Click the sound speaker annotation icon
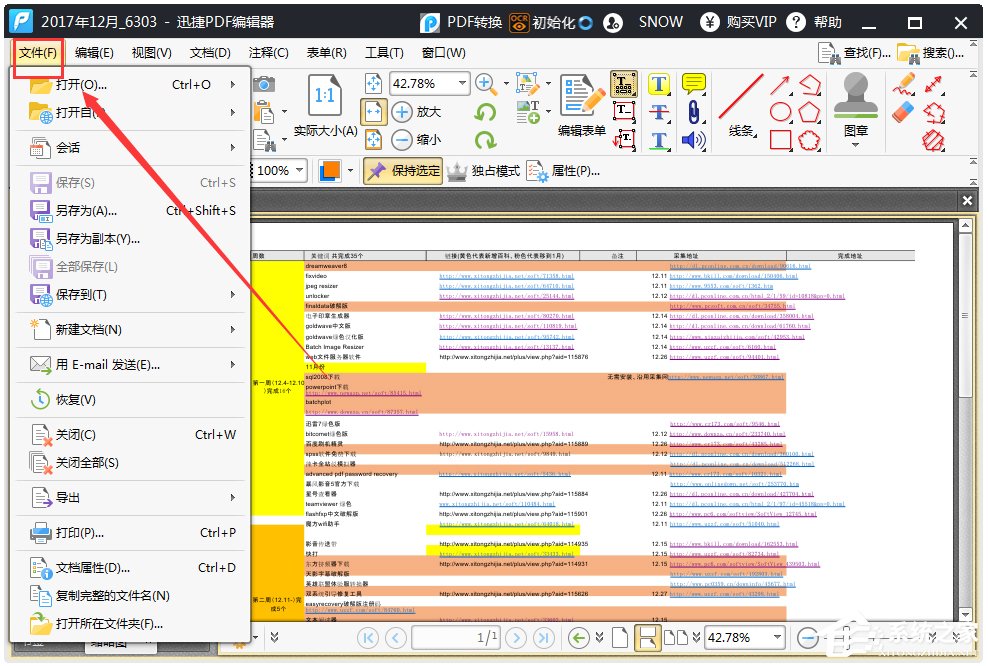988x666 pixels. click(x=692, y=140)
